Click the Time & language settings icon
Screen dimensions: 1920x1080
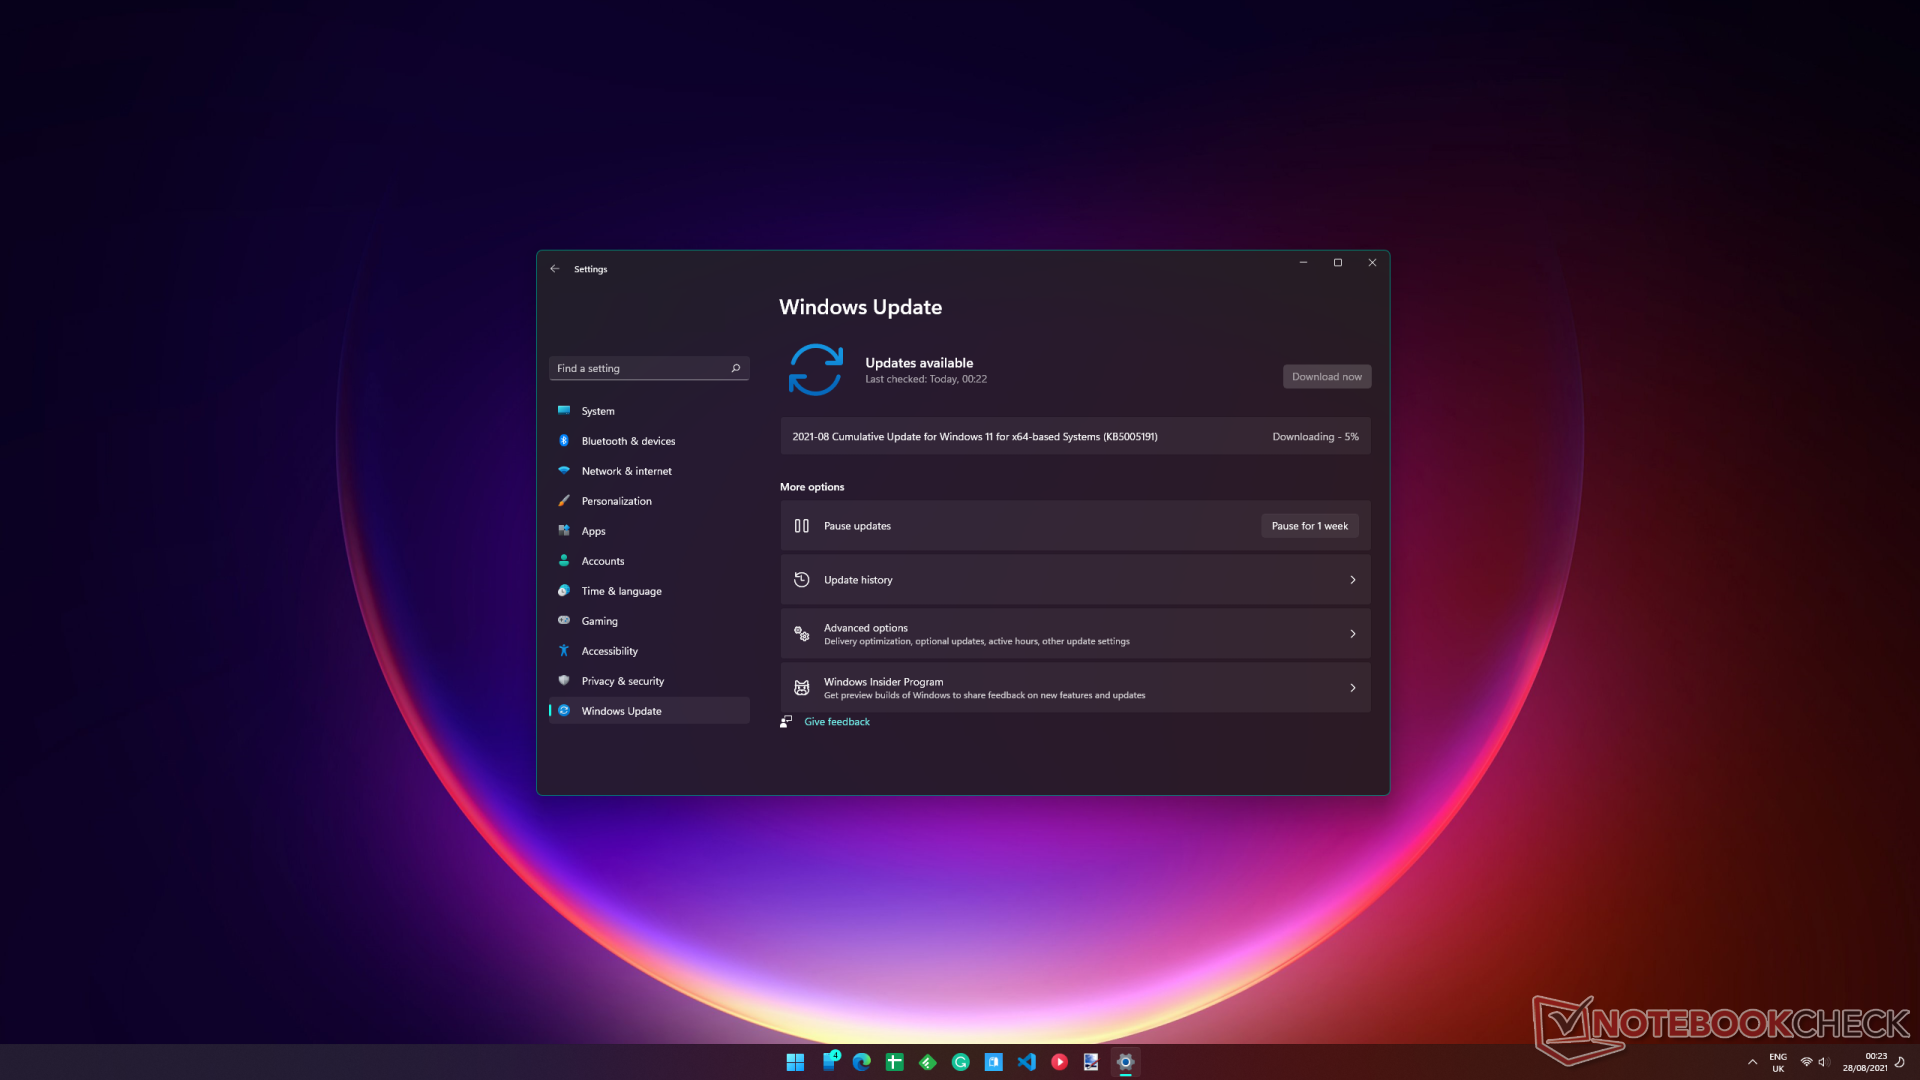[564, 589]
